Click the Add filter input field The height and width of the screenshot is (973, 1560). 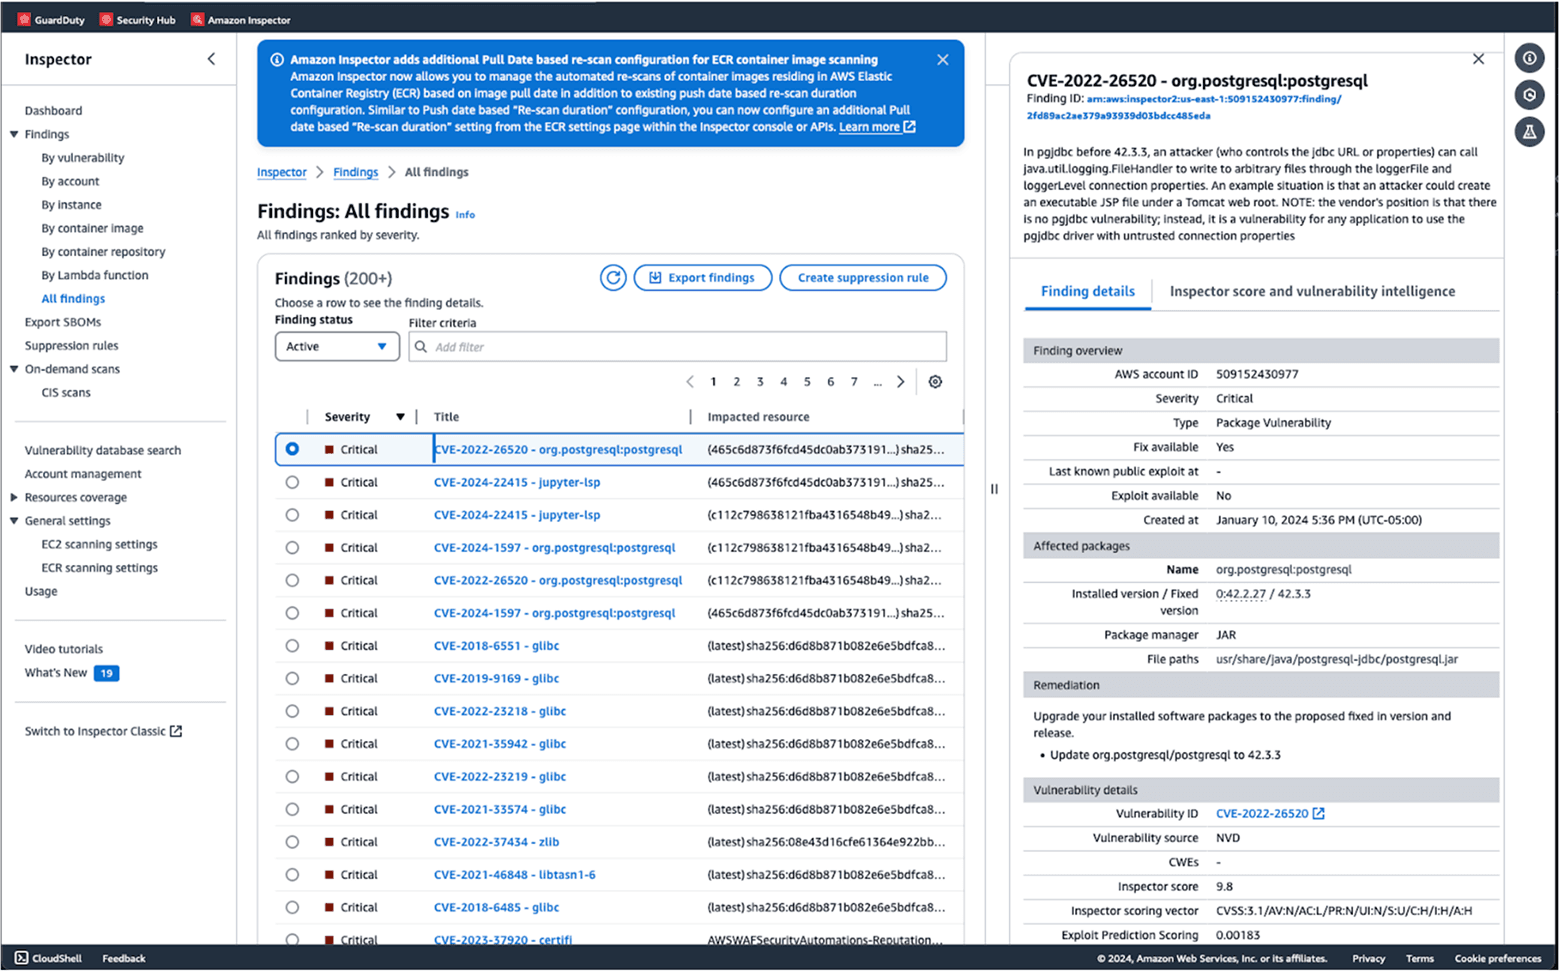(677, 347)
